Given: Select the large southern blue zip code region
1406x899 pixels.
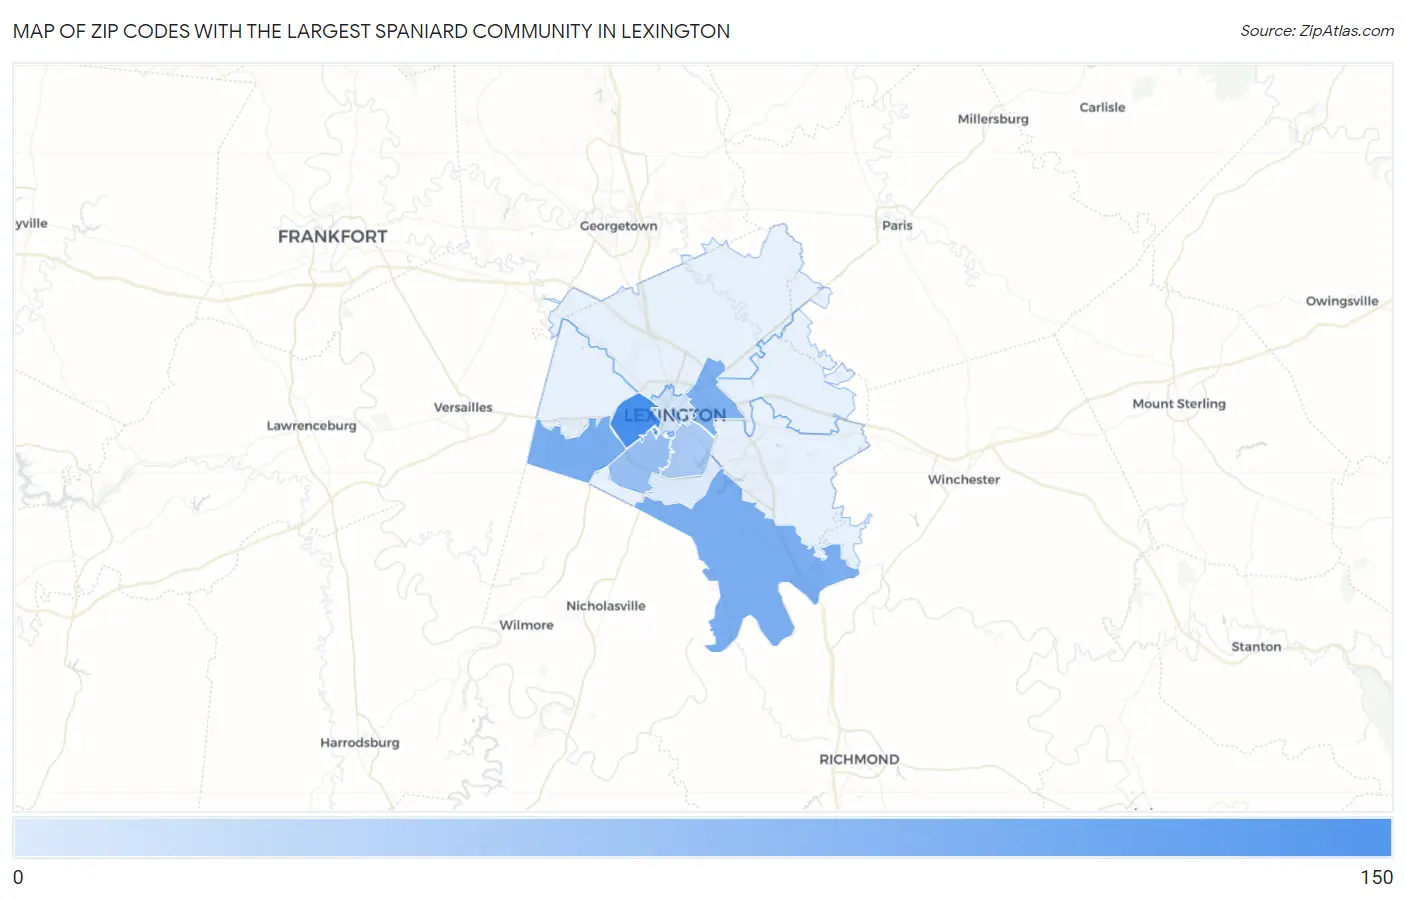Looking at the screenshot, I should coord(745,560).
